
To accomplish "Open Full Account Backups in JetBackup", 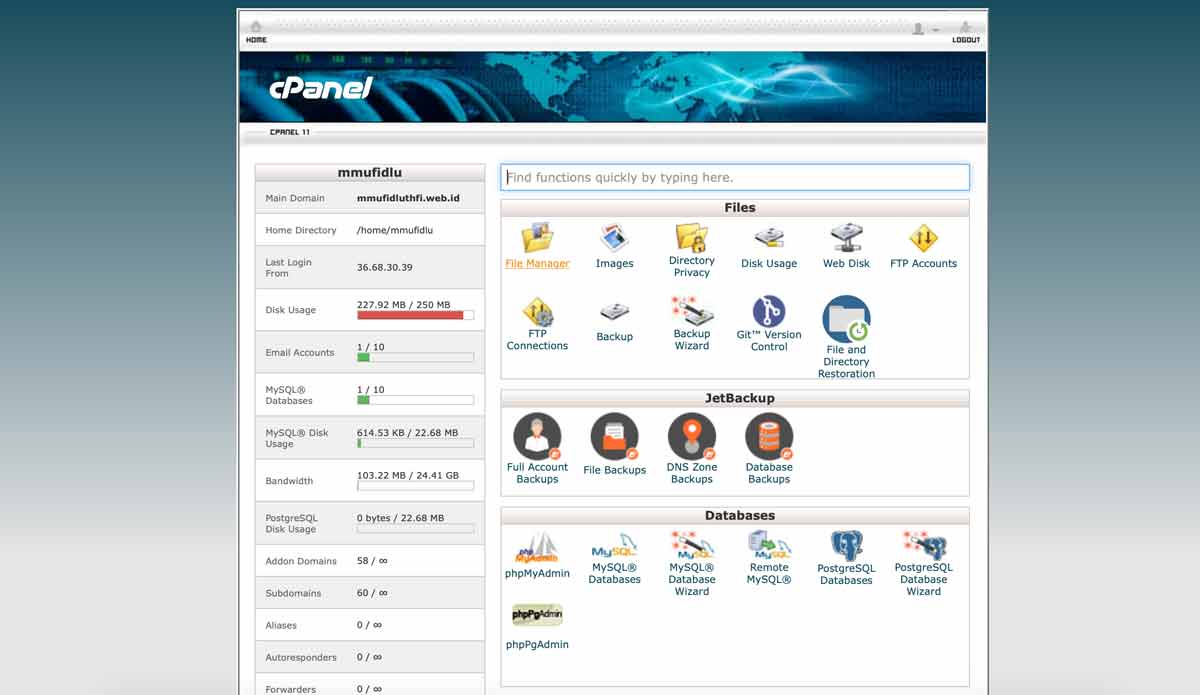I will click(537, 435).
